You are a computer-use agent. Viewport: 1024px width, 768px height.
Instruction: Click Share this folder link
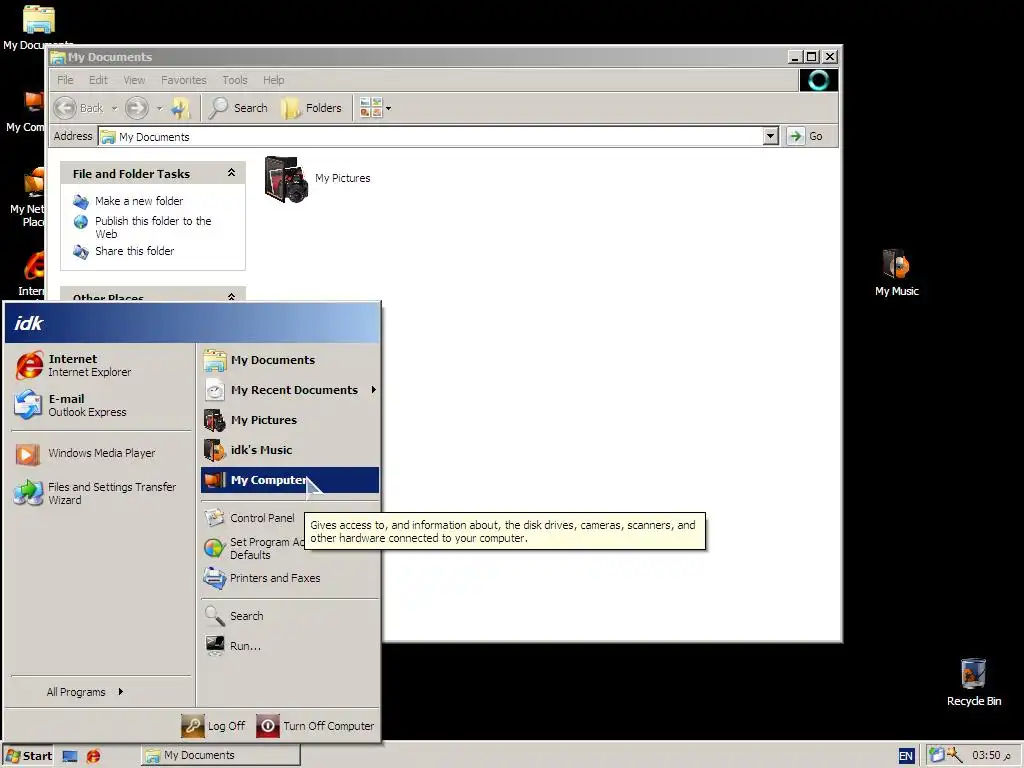pos(135,251)
